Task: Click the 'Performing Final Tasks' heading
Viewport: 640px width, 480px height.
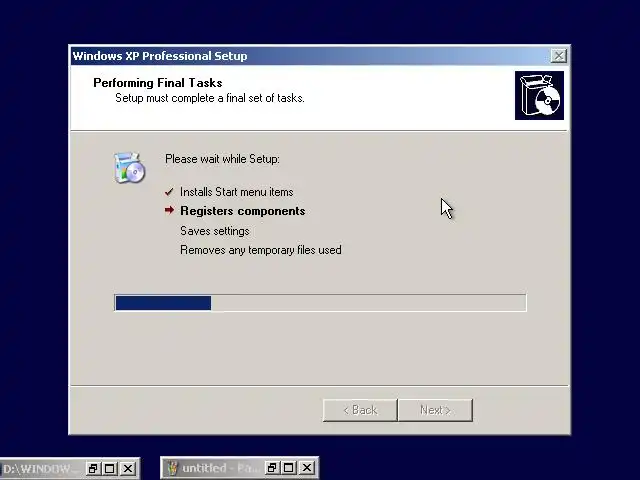Action: pyautogui.click(x=158, y=83)
